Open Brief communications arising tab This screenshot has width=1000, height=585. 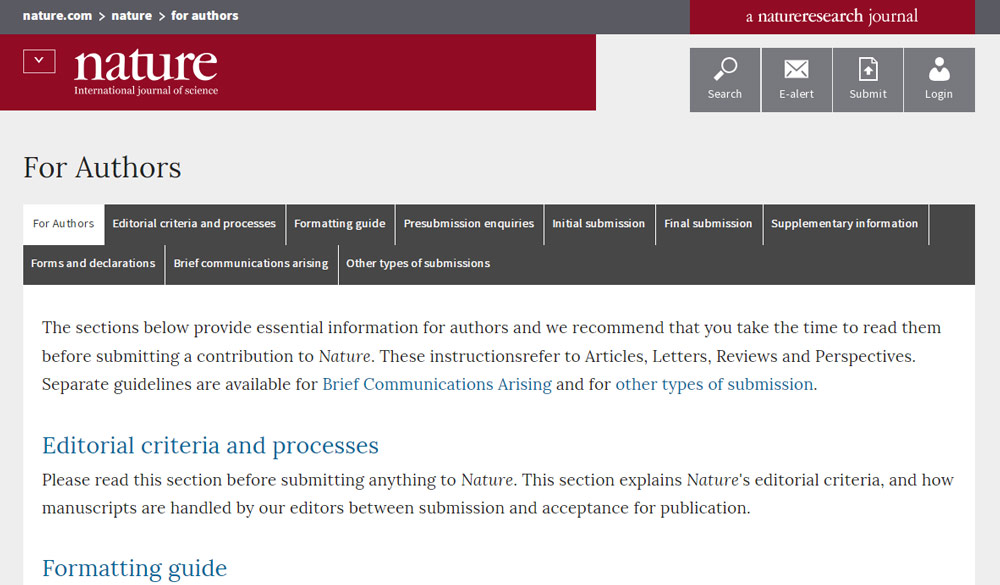(250, 264)
